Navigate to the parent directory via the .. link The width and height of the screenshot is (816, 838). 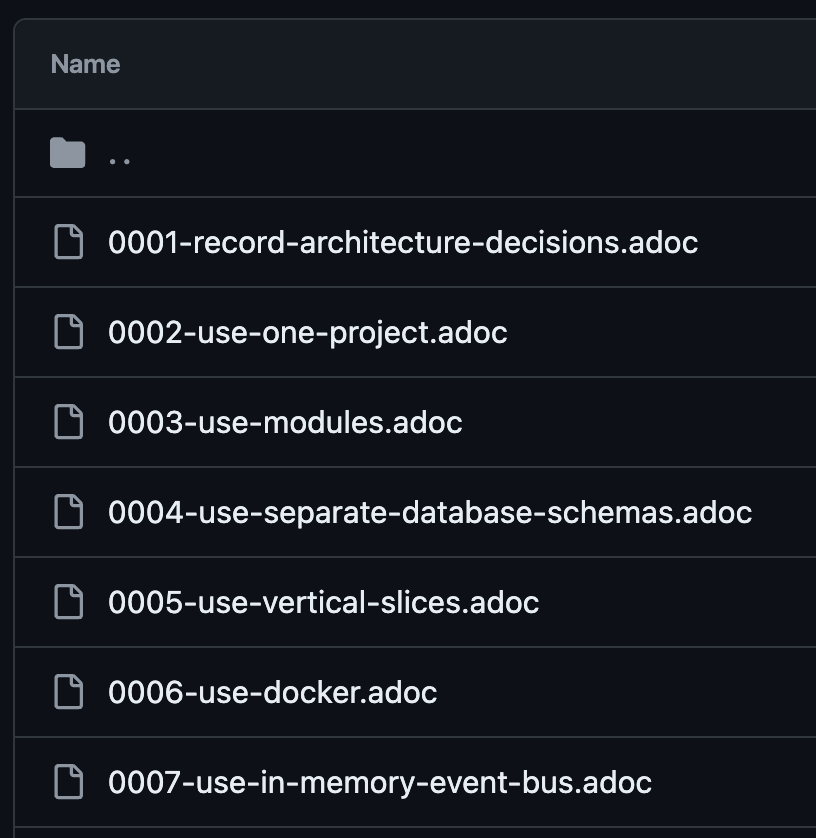(120, 155)
